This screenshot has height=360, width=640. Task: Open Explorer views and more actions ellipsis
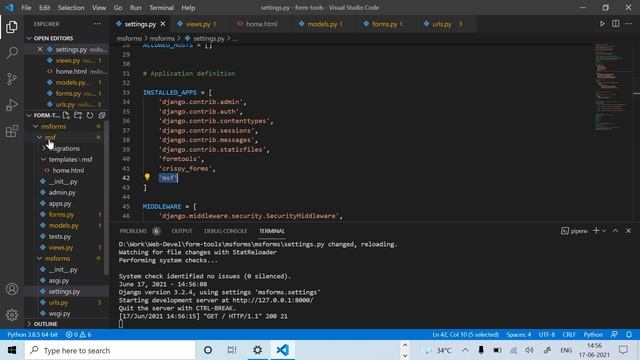[x=98, y=24]
